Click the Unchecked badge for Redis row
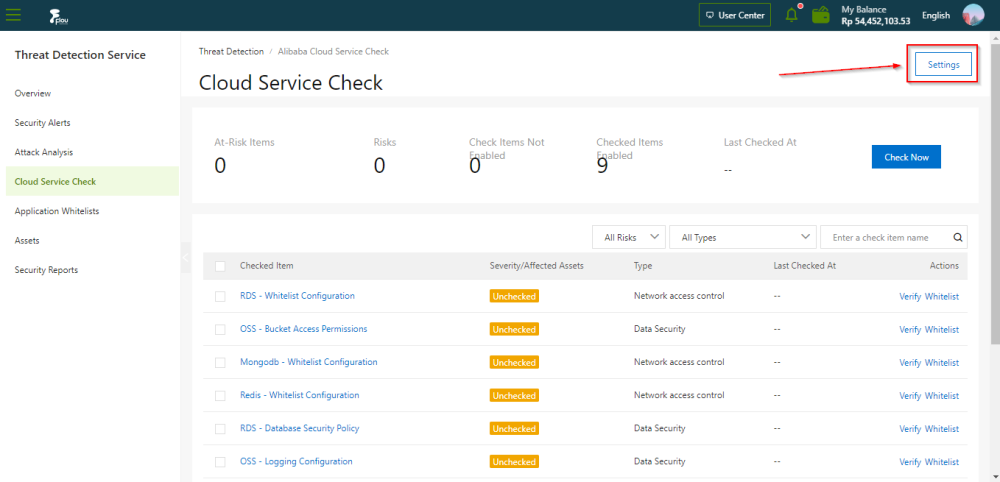The height and width of the screenshot is (482, 1000). pos(514,395)
